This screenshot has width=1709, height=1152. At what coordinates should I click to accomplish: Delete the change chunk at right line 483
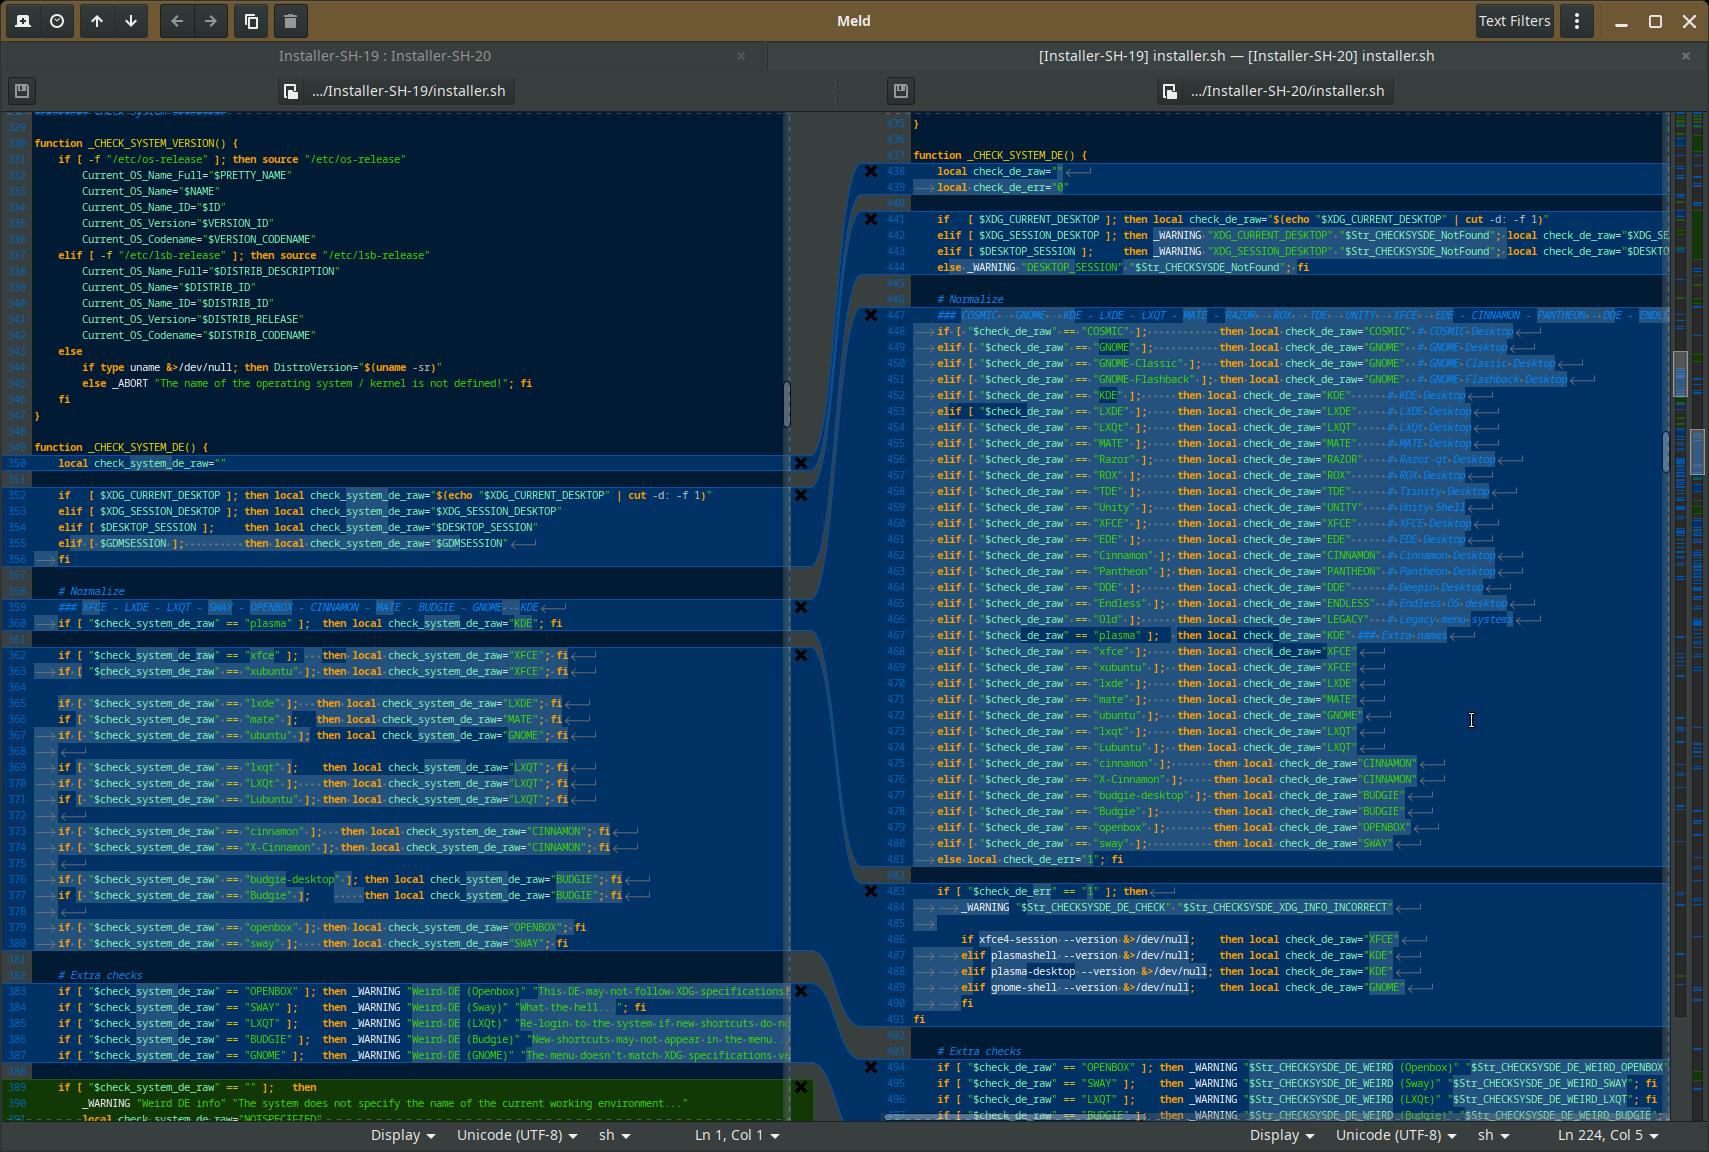pos(871,891)
